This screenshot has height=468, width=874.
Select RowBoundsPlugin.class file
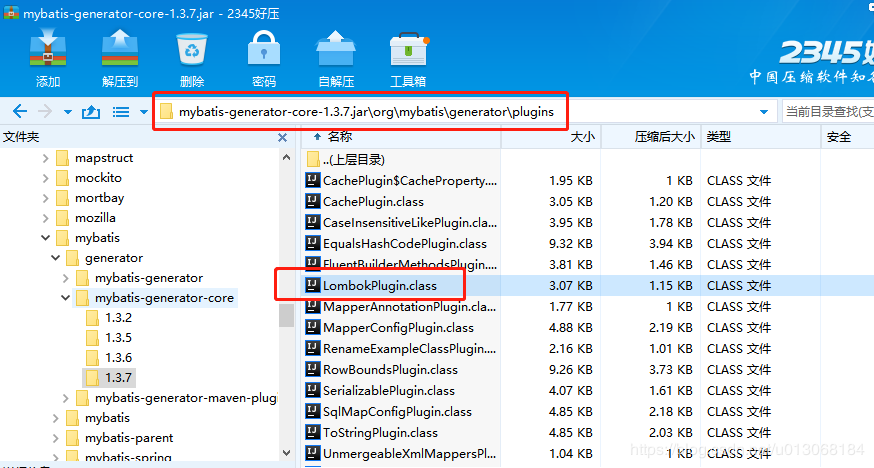(382, 370)
